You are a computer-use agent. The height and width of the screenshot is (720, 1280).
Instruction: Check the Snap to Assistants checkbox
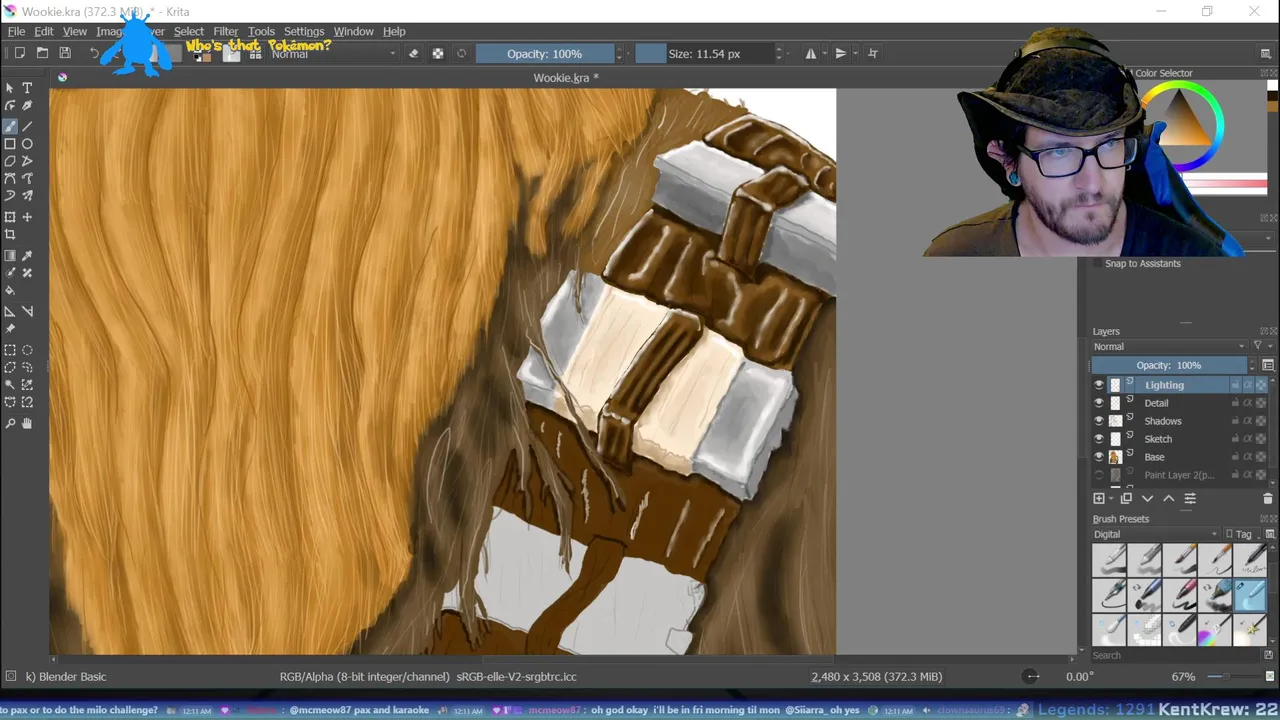coord(1098,264)
